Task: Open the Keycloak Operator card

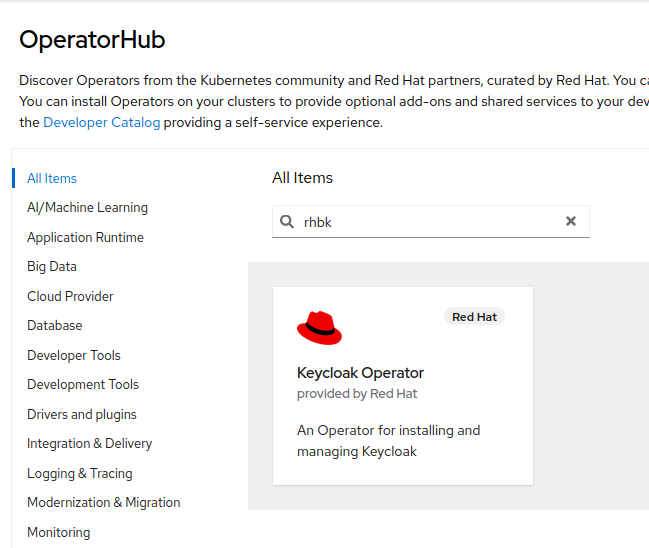Action: point(403,386)
